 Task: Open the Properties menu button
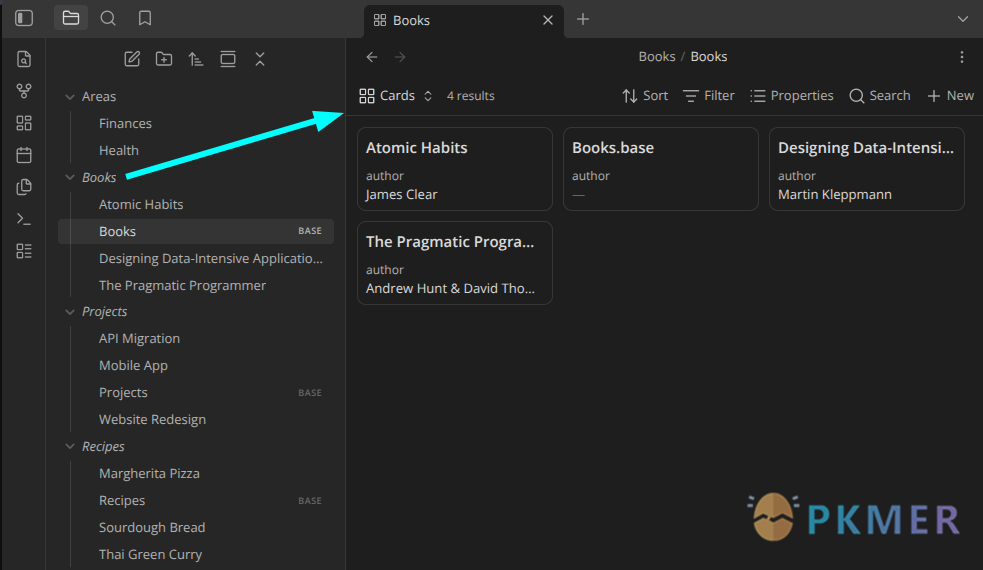(x=792, y=96)
